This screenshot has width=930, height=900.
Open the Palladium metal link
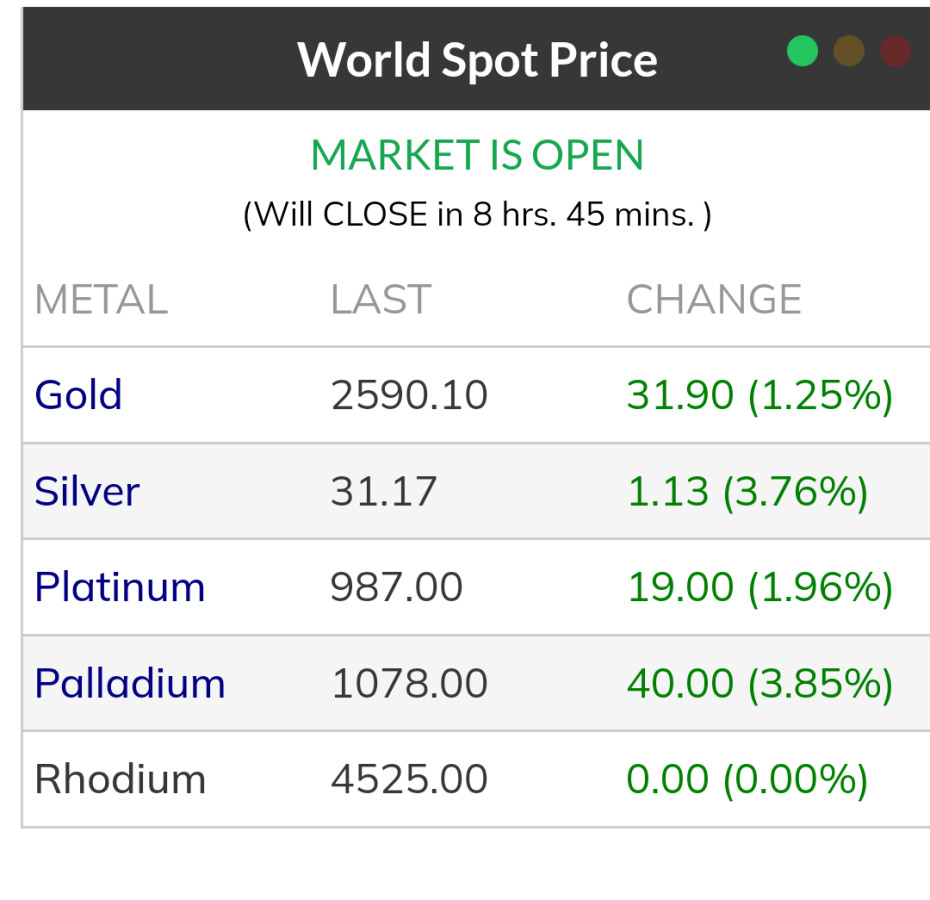tap(130, 683)
